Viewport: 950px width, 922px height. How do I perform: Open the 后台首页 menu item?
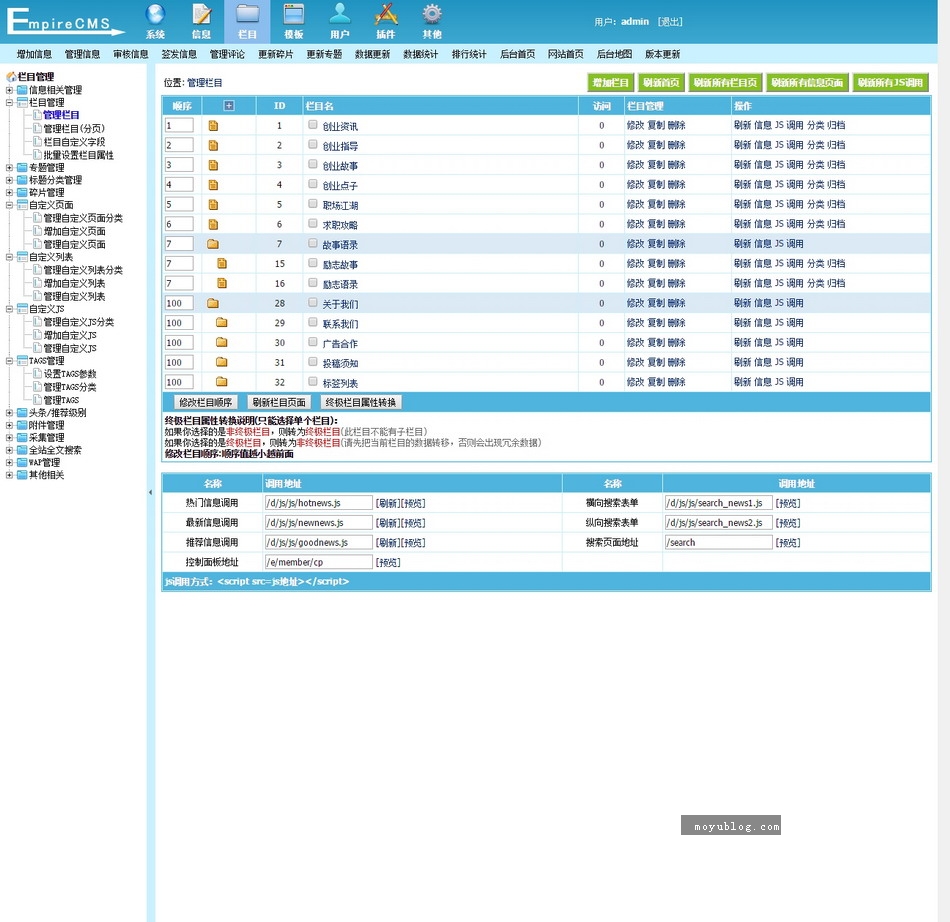517,55
